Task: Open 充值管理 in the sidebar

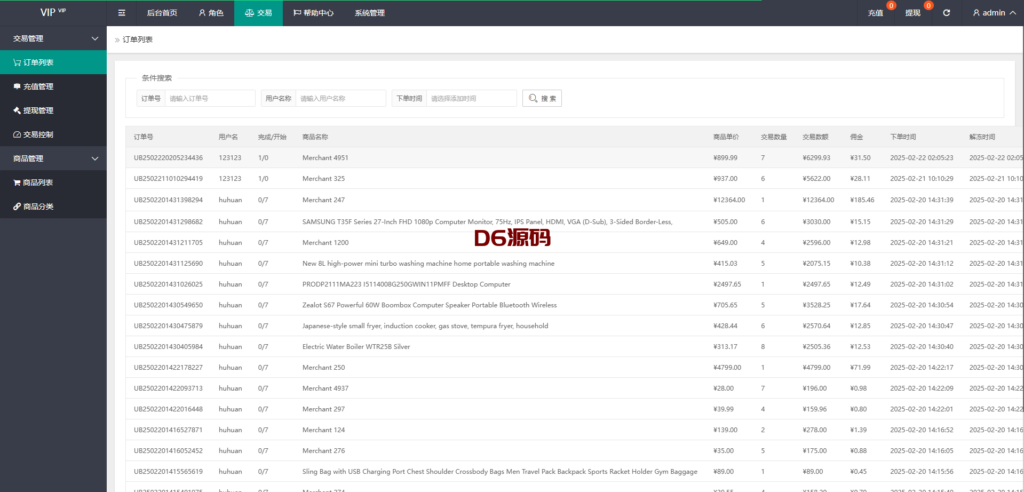Action: (x=53, y=86)
